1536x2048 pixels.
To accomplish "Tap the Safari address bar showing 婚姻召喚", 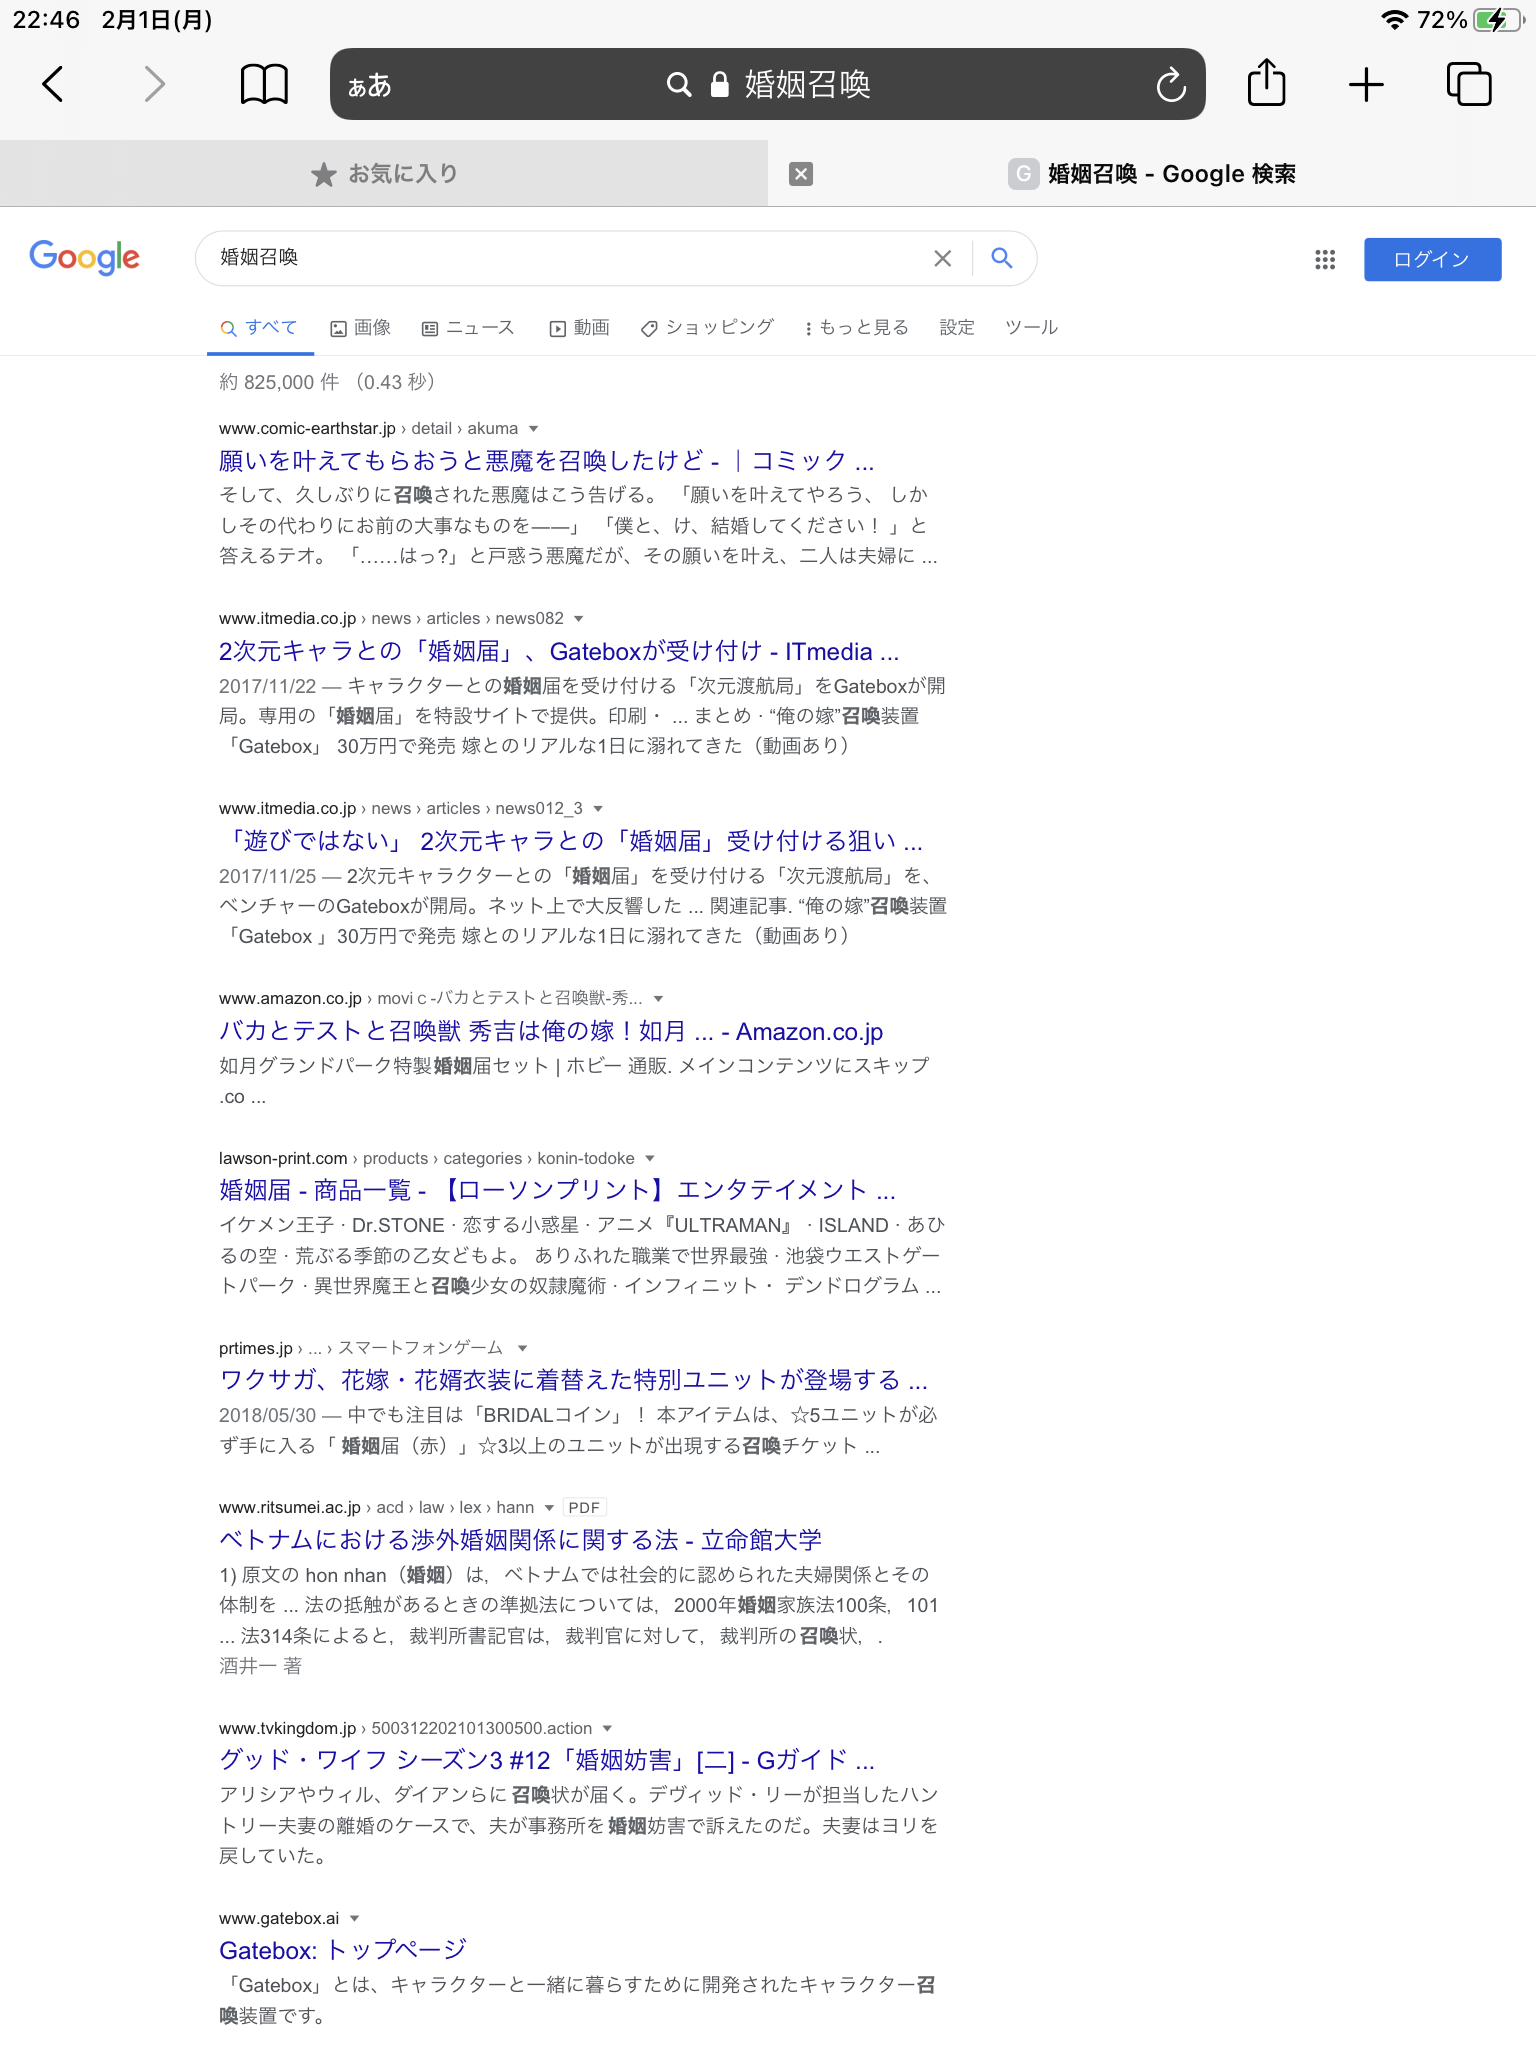I will [x=768, y=84].
